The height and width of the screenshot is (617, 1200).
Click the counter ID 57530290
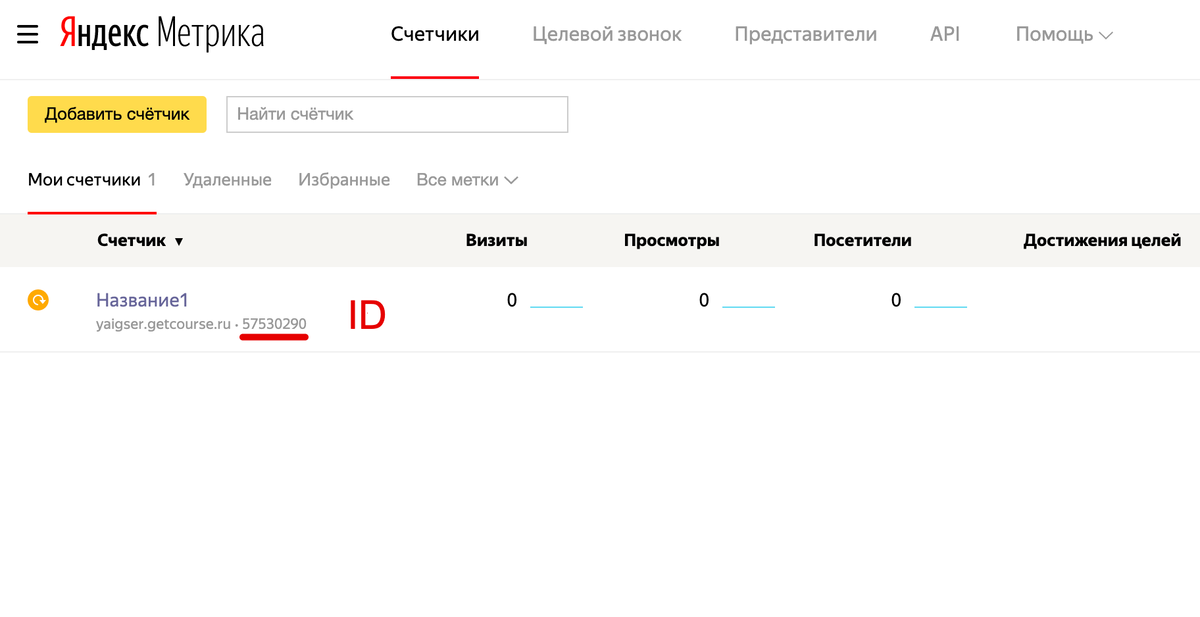click(x=274, y=325)
